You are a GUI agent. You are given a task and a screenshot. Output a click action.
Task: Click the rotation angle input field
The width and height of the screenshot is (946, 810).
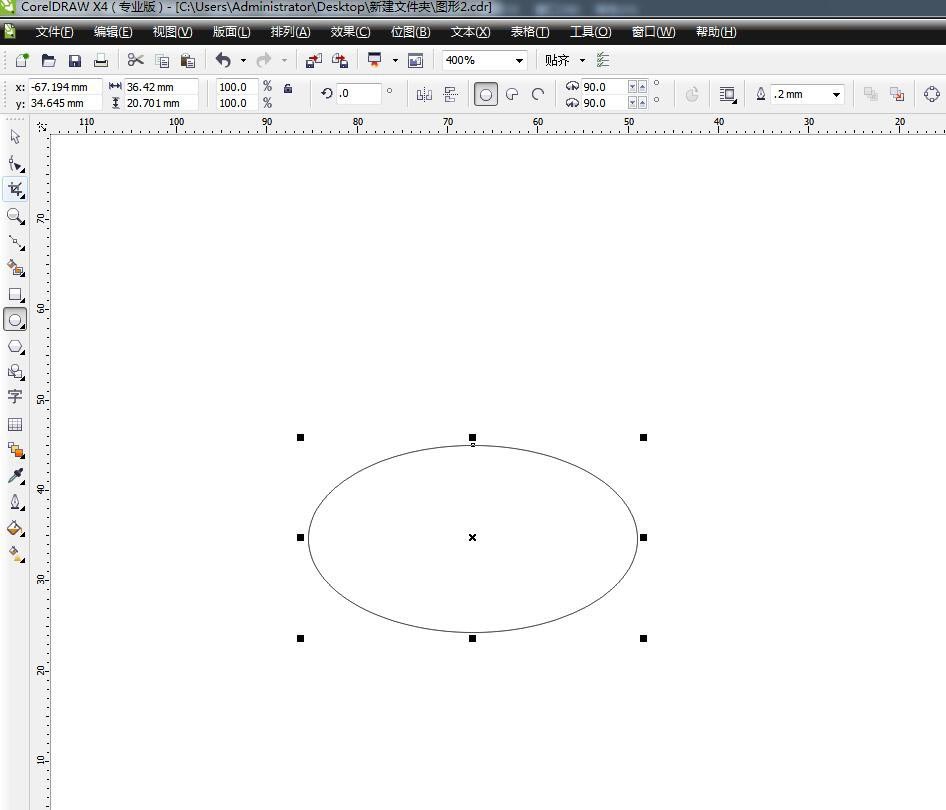(359, 94)
